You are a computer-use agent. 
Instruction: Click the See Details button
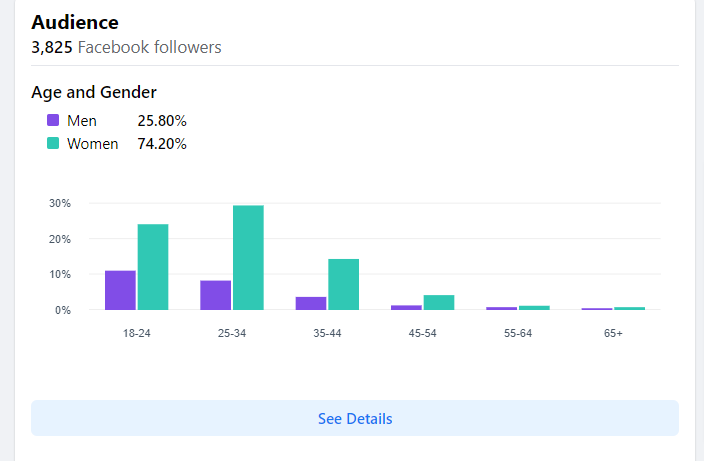click(x=355, y=418)
